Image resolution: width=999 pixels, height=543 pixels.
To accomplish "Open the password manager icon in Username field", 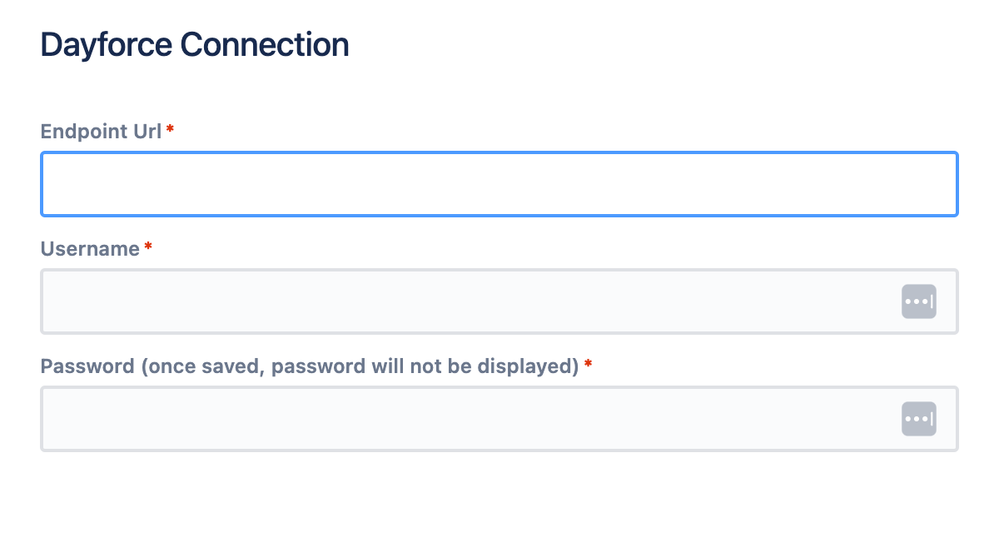I will click(x=919, y=301).
